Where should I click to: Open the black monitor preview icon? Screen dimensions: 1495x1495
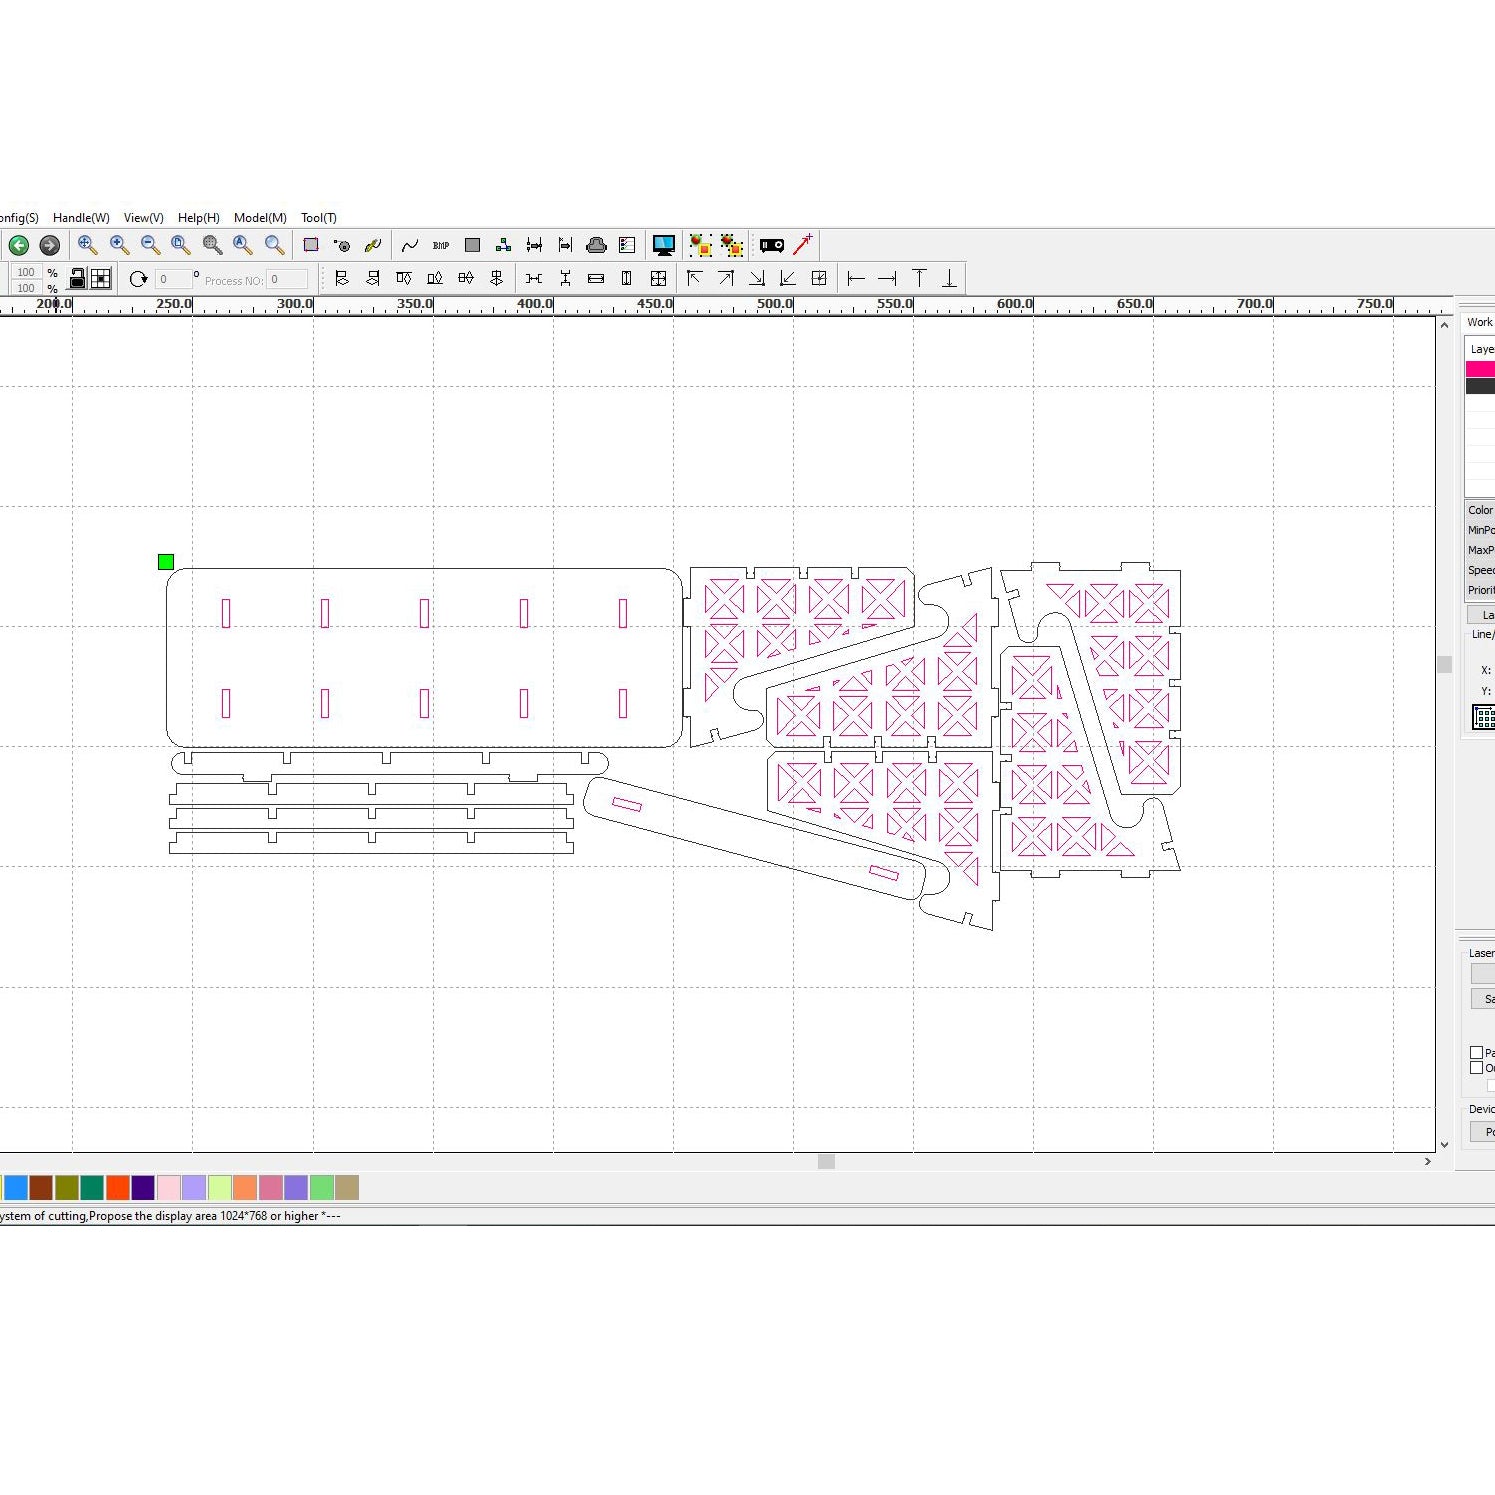(663, 245)
